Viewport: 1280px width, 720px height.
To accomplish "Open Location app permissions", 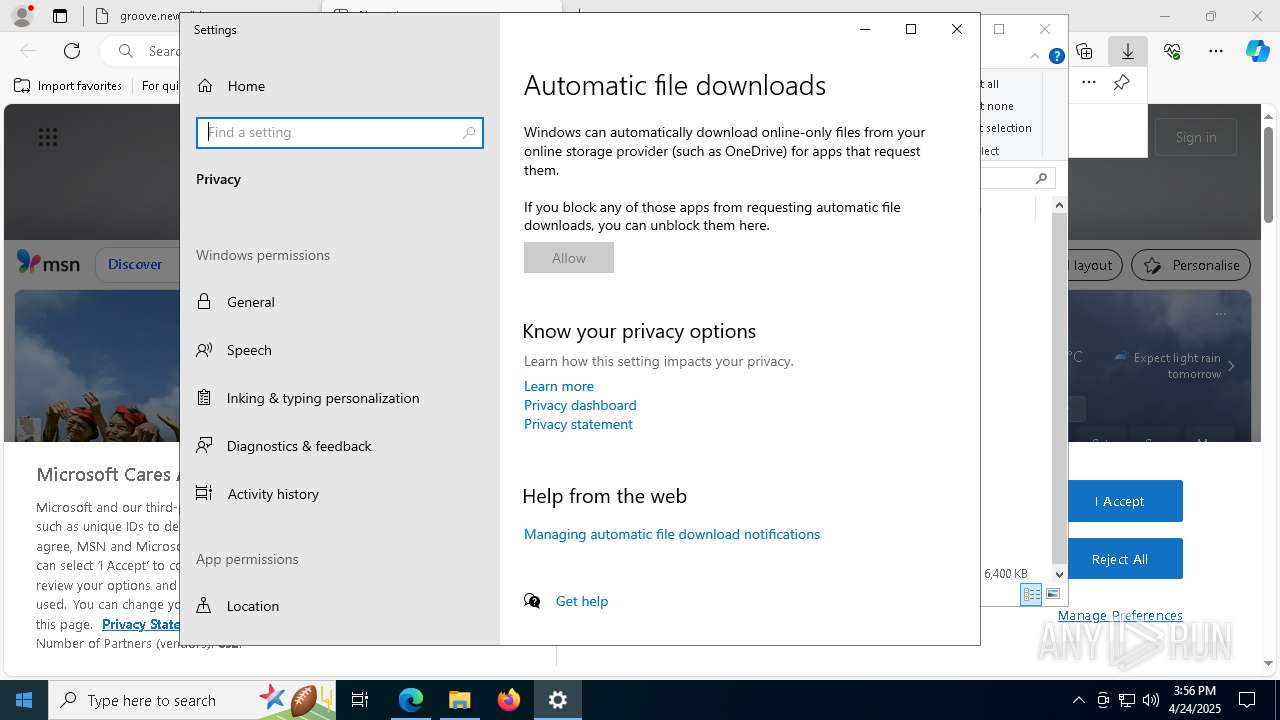I will click(238, 606).
